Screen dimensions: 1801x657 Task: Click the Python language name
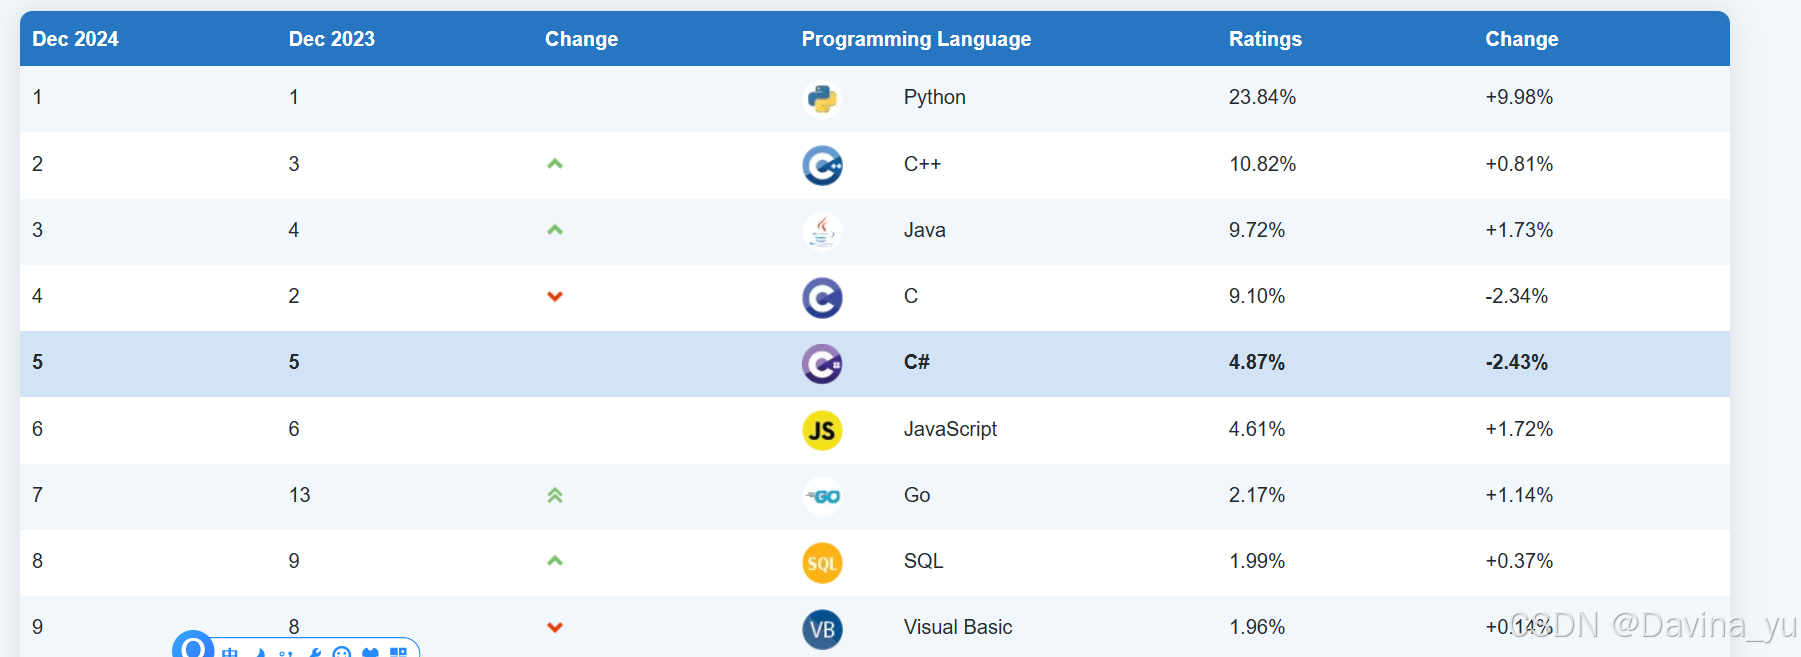pos(935,97)
